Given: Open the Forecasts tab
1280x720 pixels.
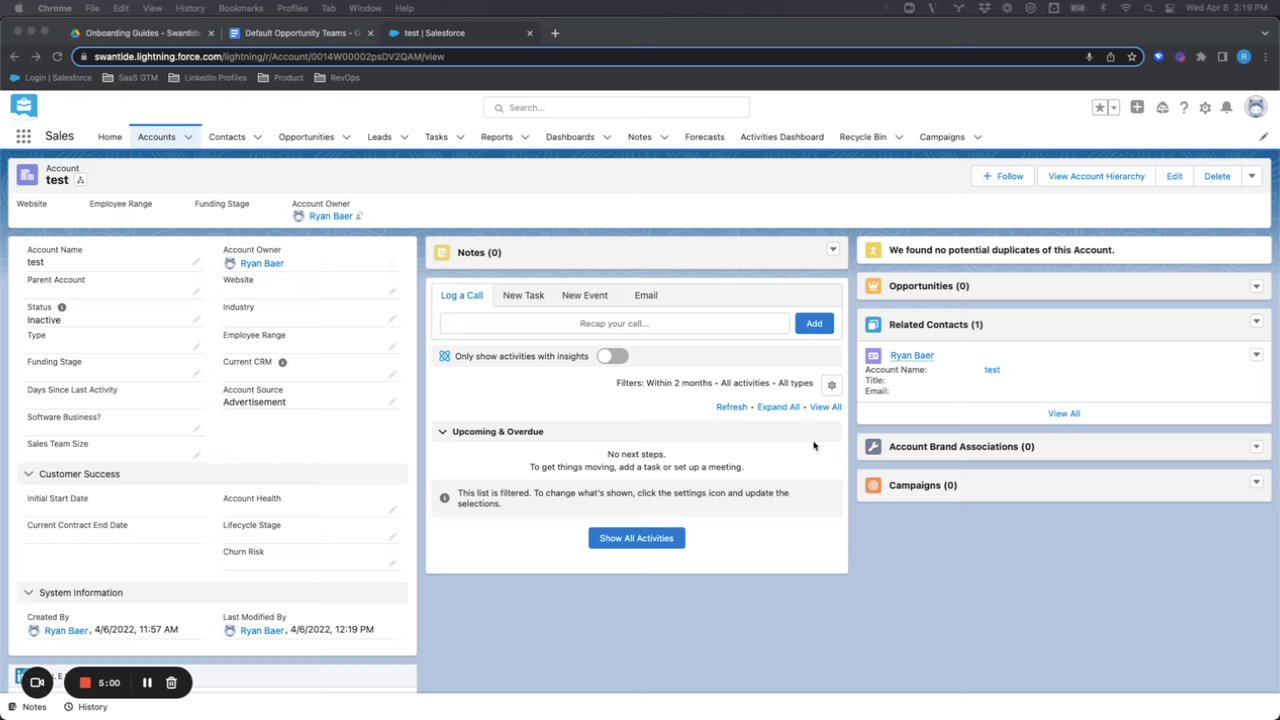Looking at the screenshot, I should click(x=704, y=137).
